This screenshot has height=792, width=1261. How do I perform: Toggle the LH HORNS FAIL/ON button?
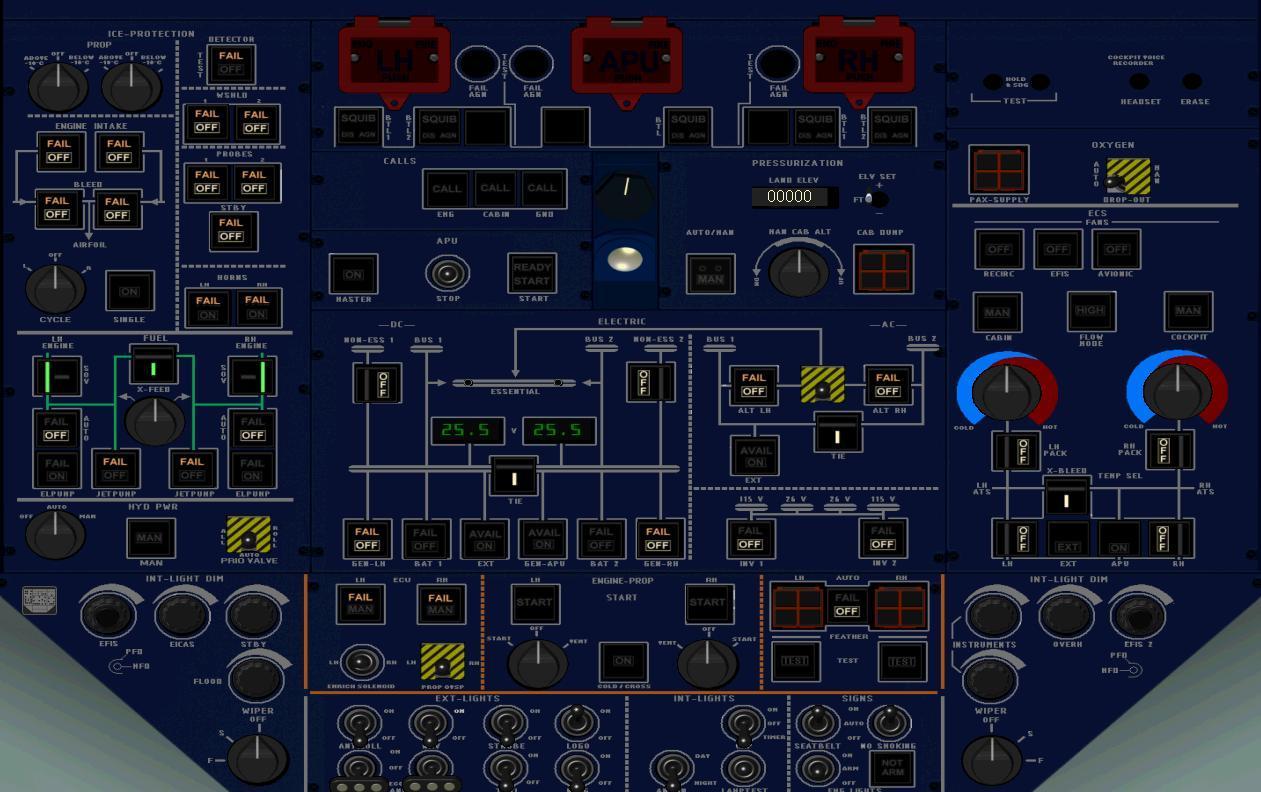pos(207,307)
